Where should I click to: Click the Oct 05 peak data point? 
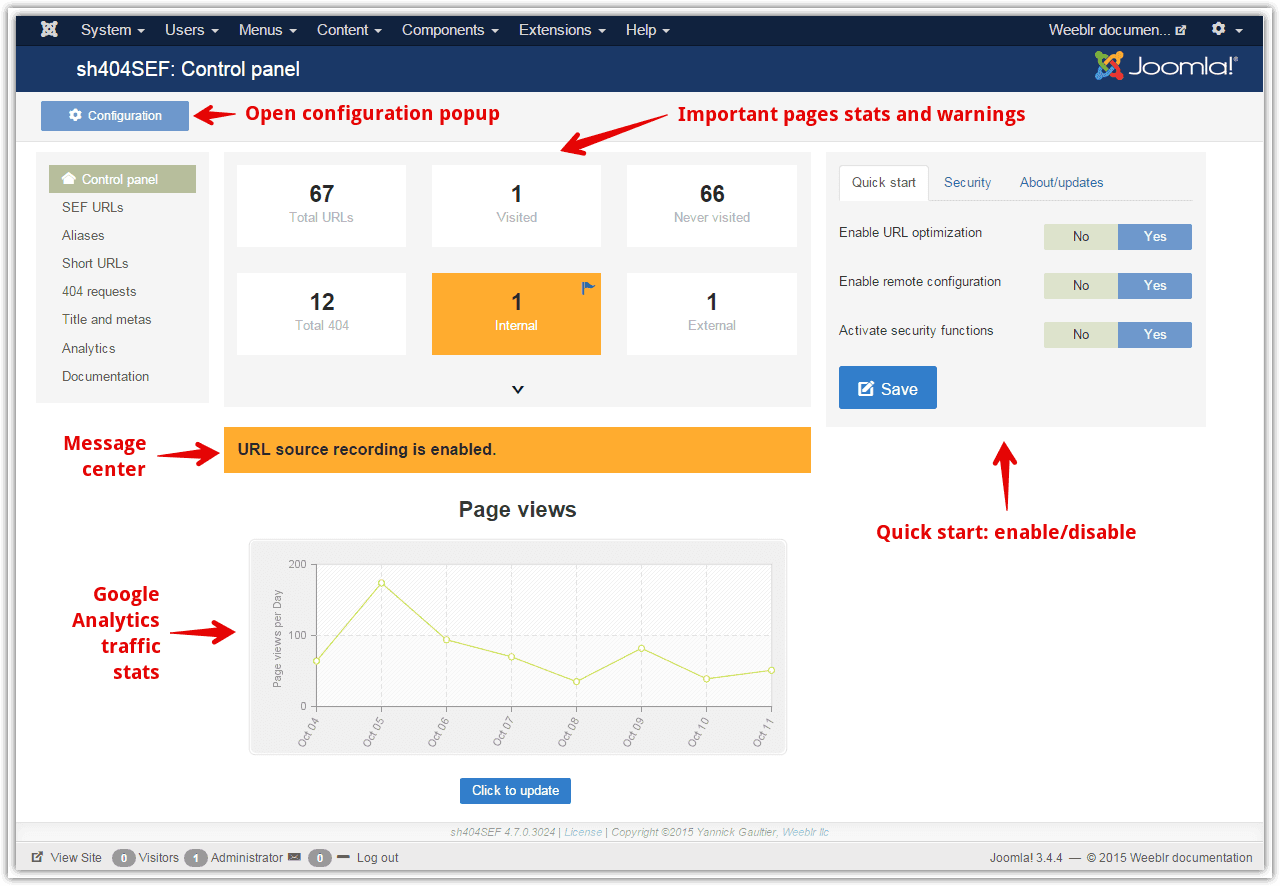(381, 583)
